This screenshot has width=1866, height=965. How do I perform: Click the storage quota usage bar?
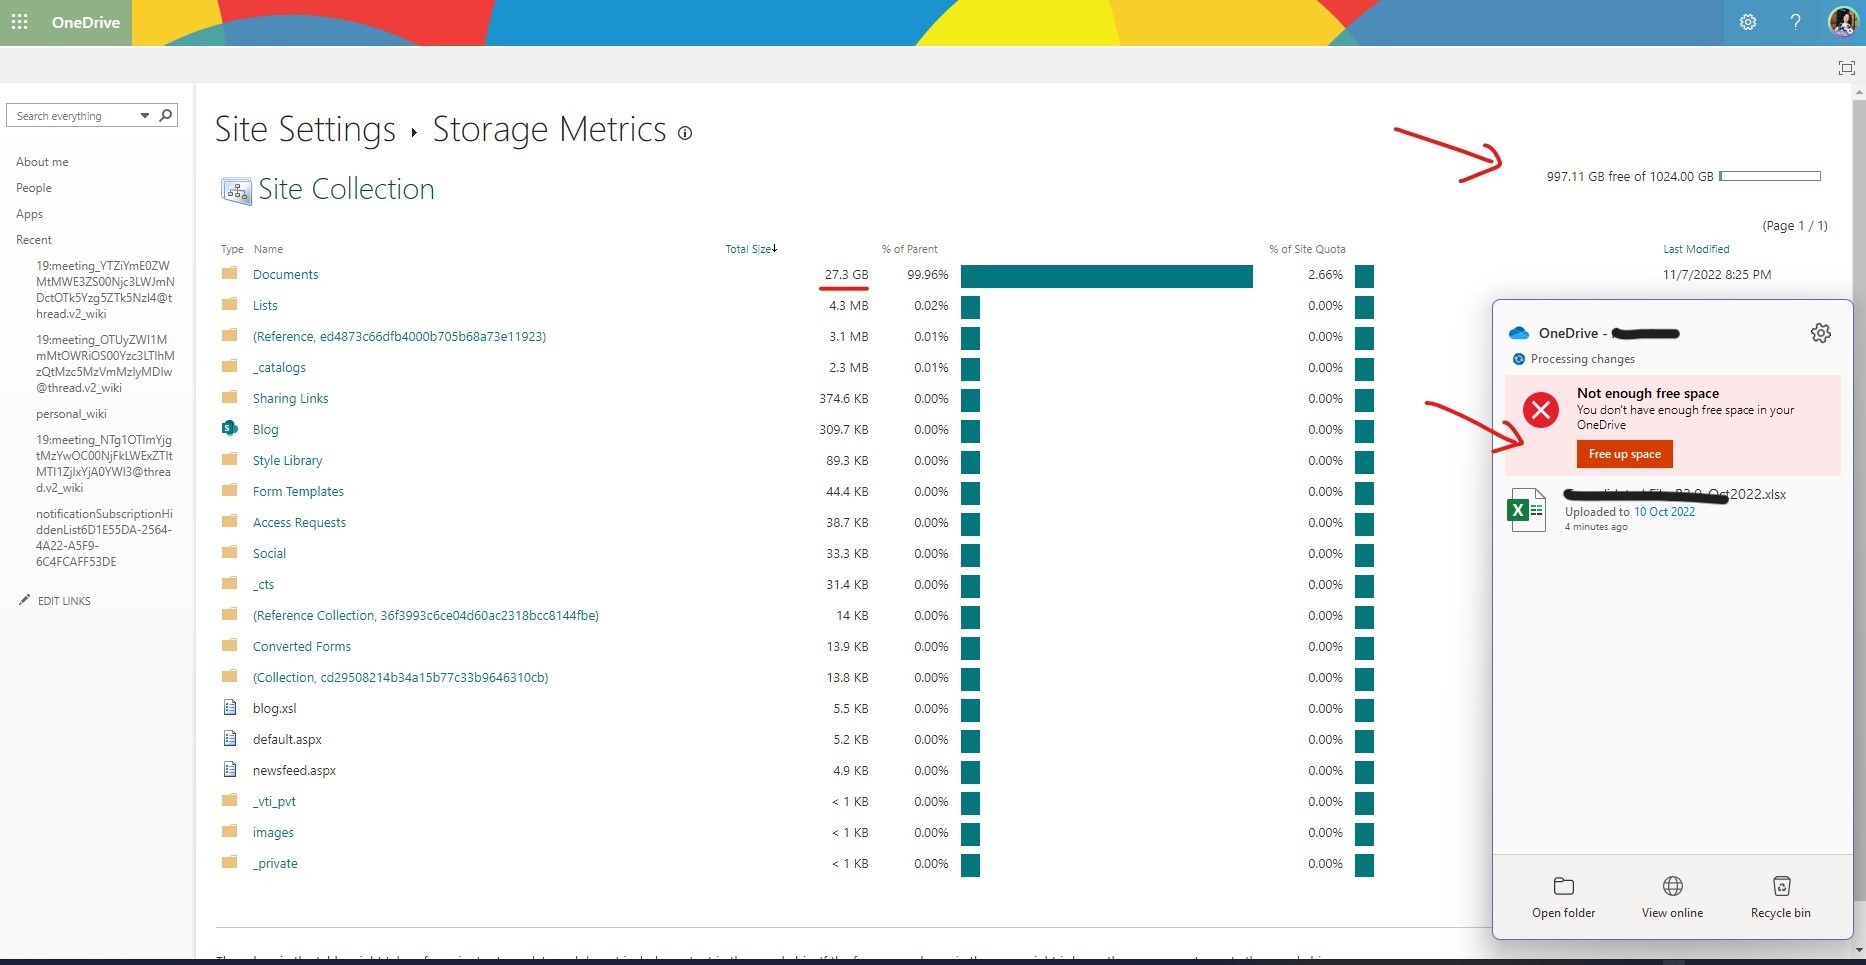tap(1770, 176)
